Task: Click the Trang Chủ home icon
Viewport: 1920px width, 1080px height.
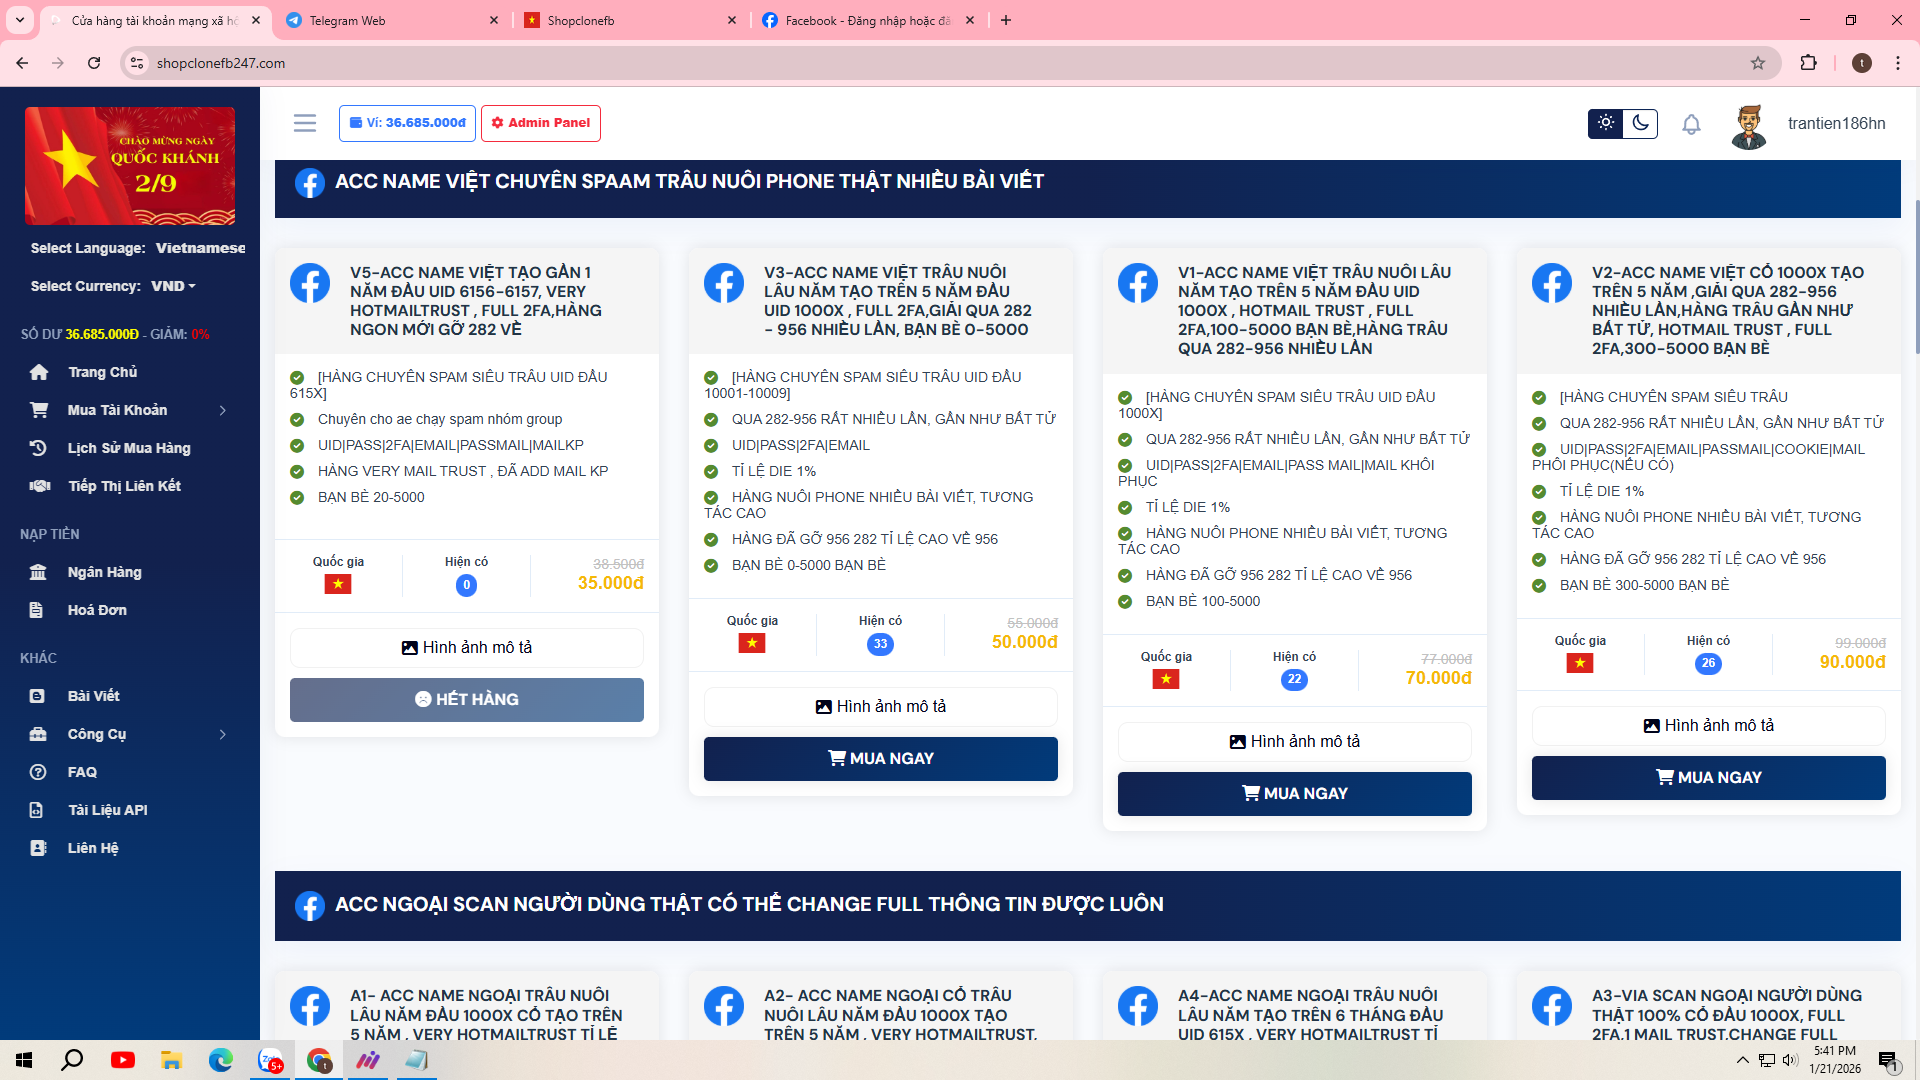Action: (39, 372)
